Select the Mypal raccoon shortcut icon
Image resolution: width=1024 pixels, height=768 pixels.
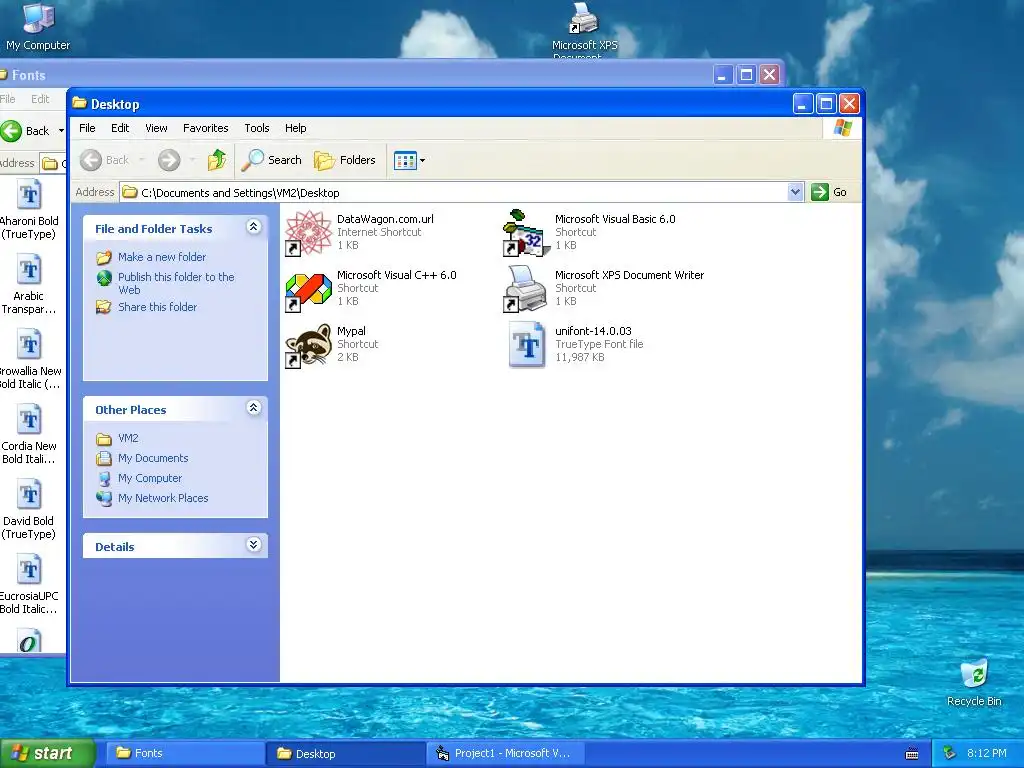[308, 345]
